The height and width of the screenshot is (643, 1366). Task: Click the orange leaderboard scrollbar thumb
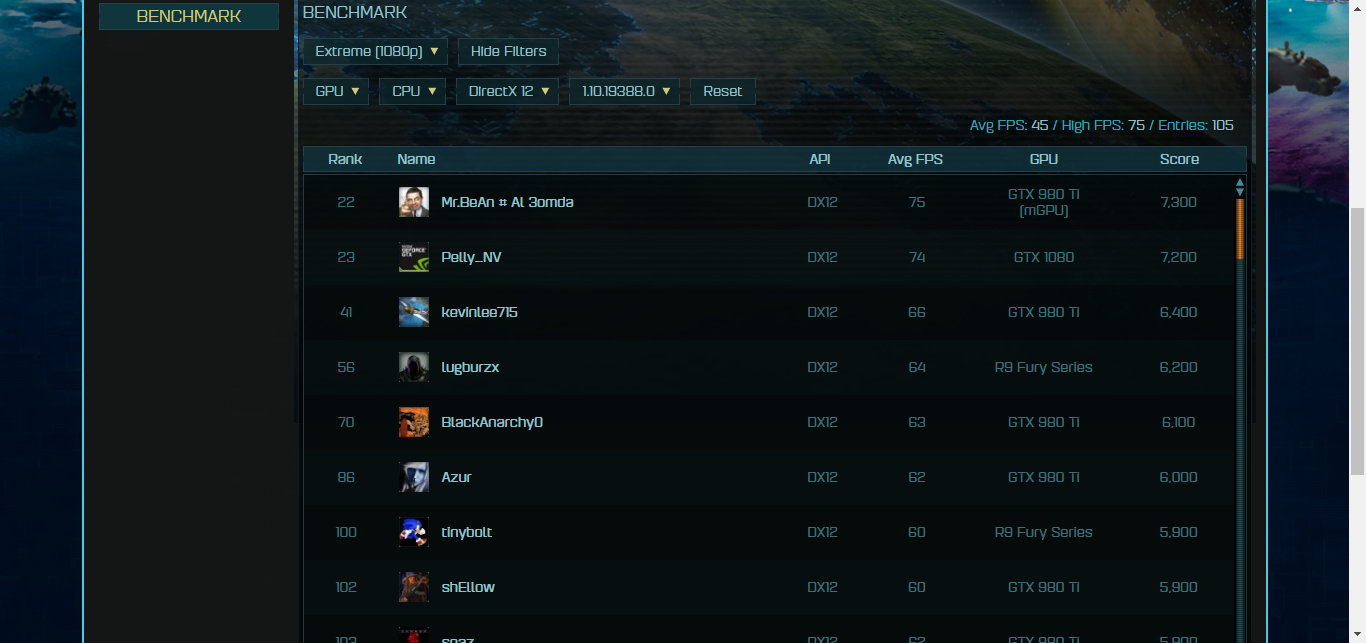click(1240, 229)
